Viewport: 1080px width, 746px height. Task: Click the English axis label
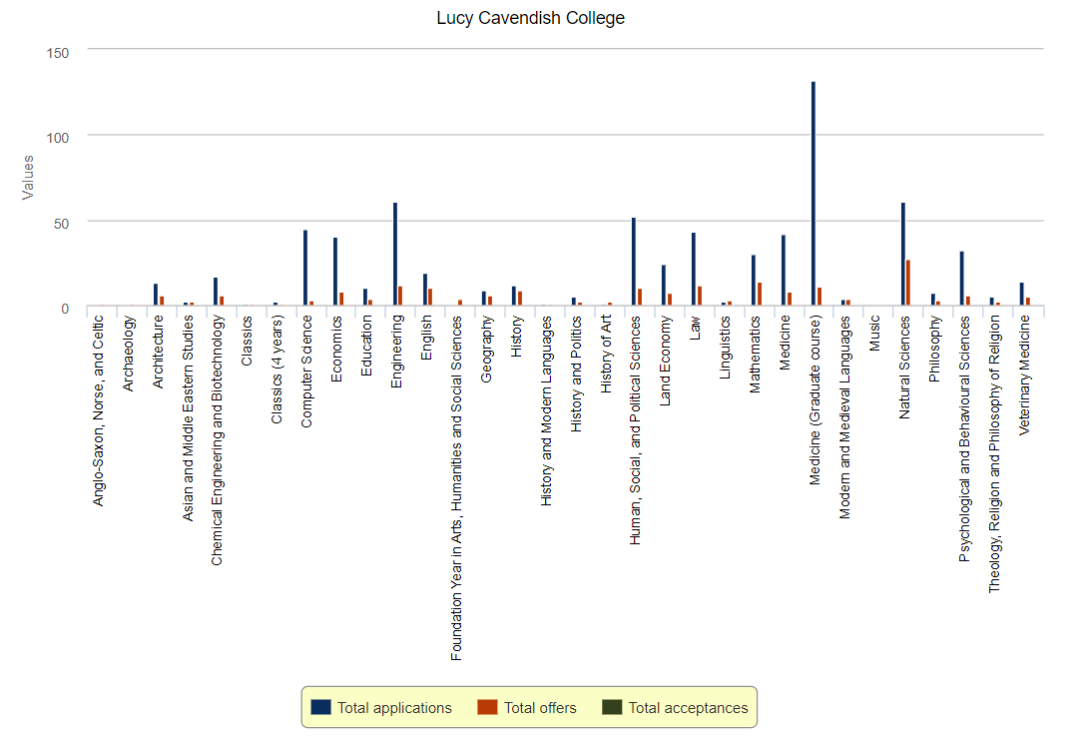(x=426, y=338)
